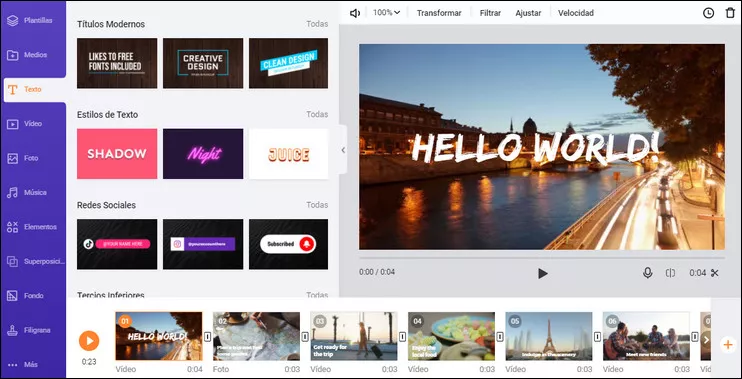Image resolution: width=742 pixels, height=379 pixels.
Task: Open the clock duration icon
Action: (708, 13)
